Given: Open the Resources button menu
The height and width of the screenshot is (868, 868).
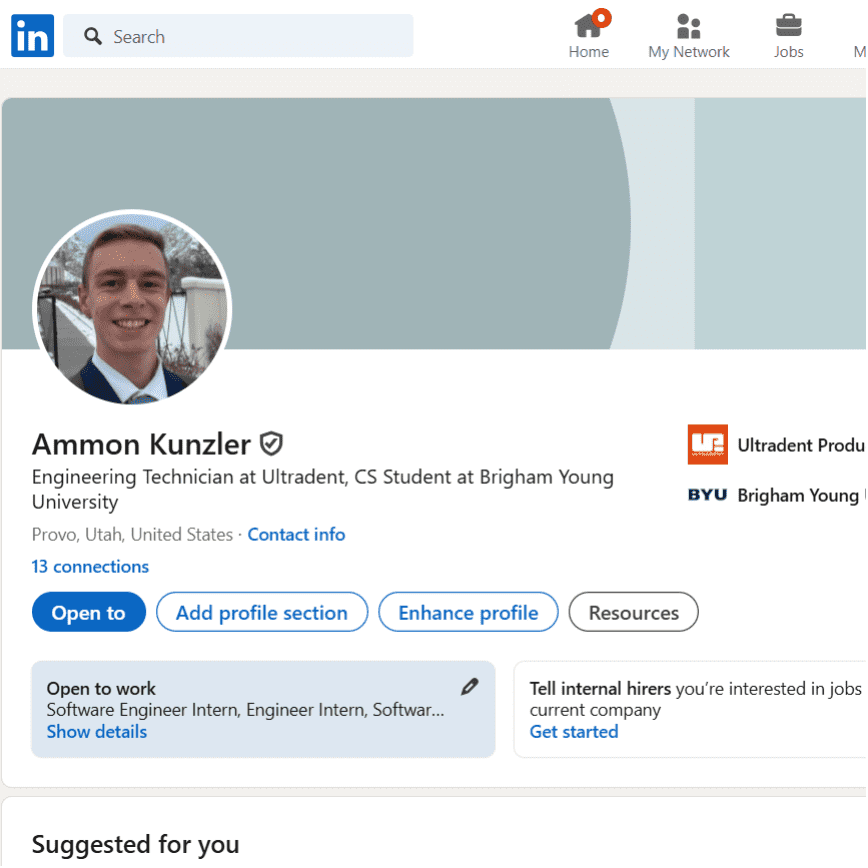Looking at the screenshot, I should coord(633,612).
